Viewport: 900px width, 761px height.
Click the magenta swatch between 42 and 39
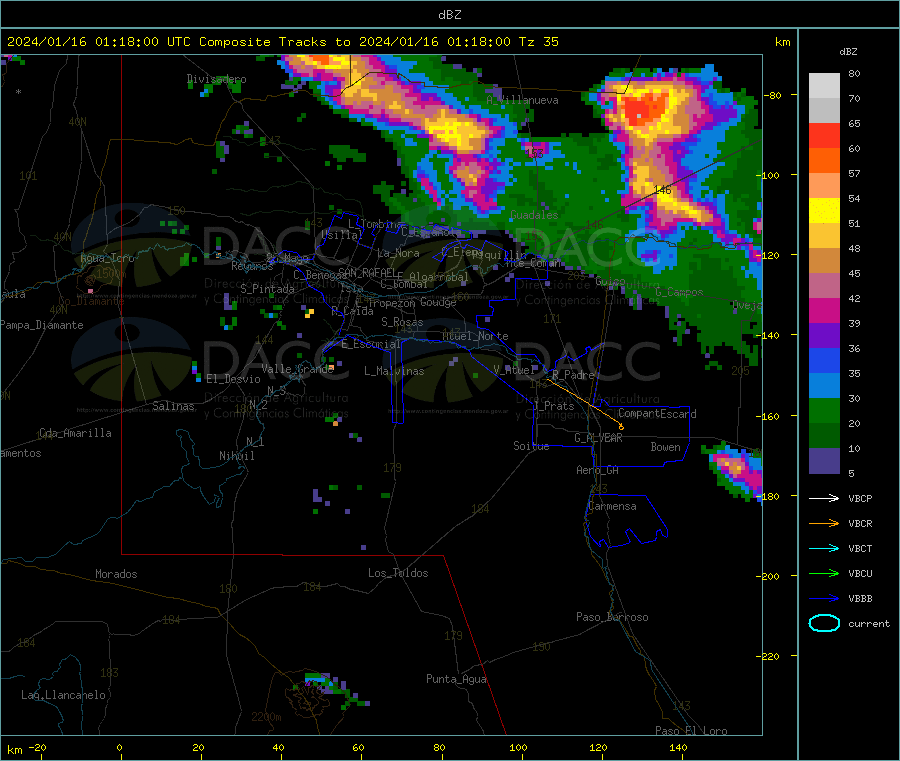click(x=824, y=310)
